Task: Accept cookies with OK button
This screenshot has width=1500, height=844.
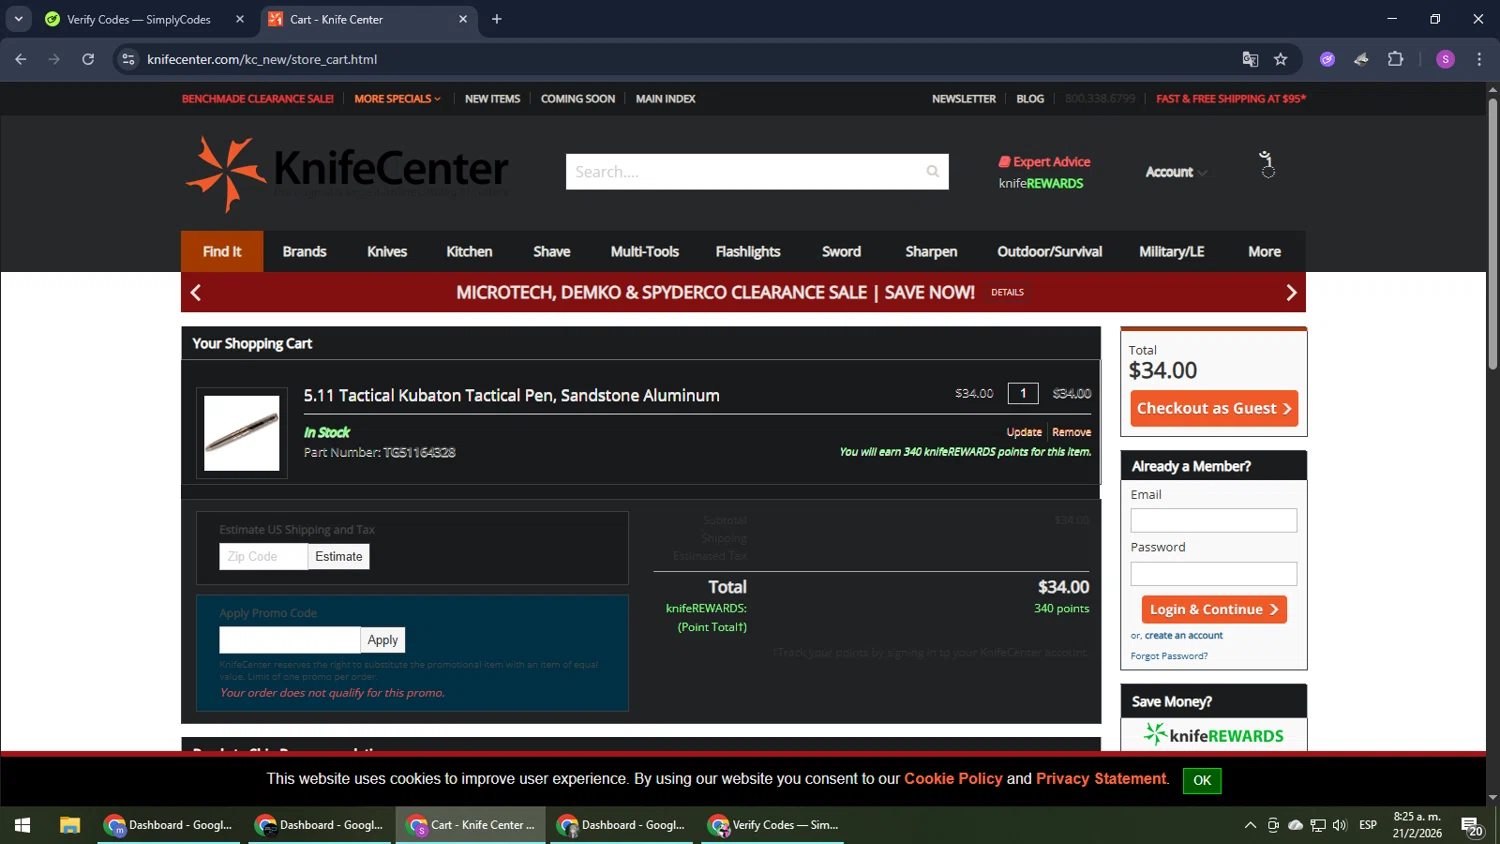Action: (1202, 781)
